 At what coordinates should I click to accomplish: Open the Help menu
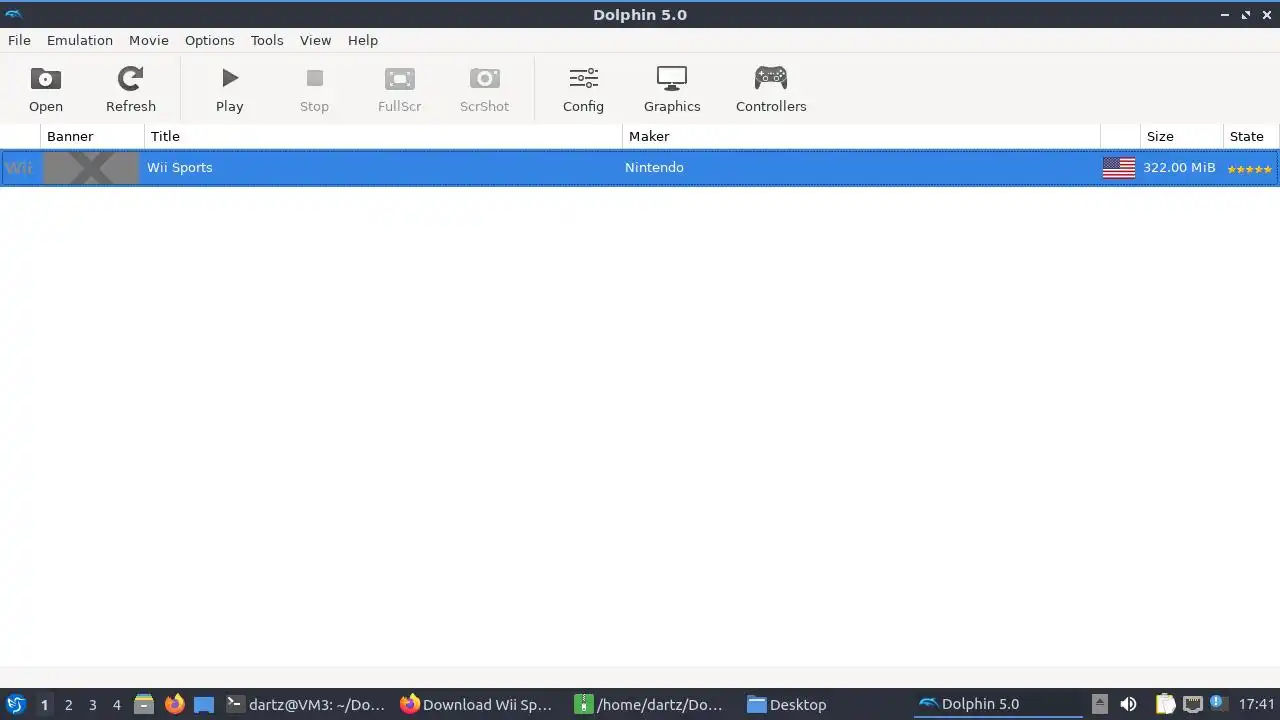[x=363, y=40]
